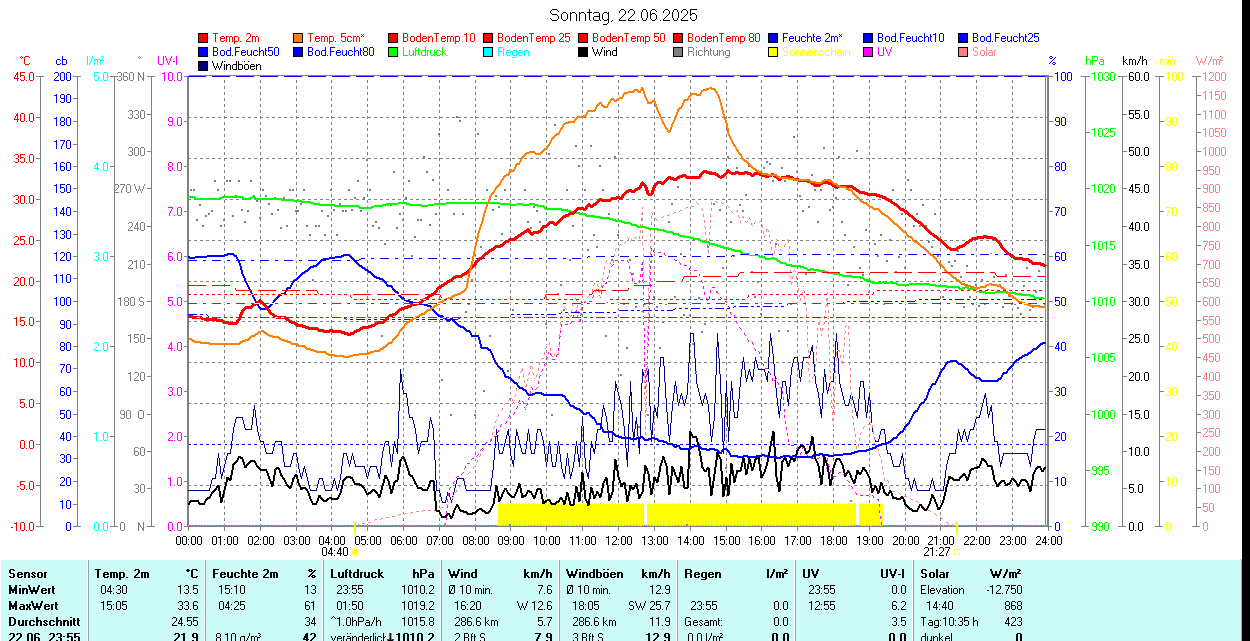Image resolution: width=1250 pixels, height=641 pixels.
Task: Click the dark Windböen legend square
Action: 204,66
